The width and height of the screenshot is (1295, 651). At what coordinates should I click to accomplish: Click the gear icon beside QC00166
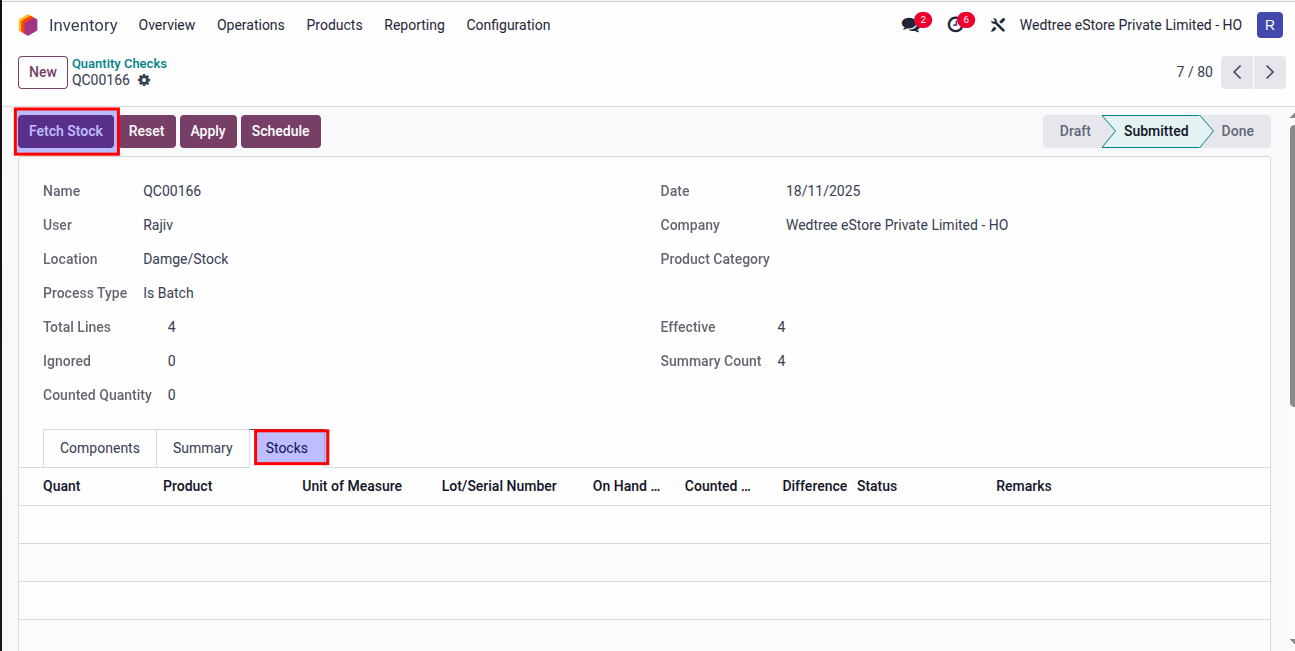pos(144,80)
